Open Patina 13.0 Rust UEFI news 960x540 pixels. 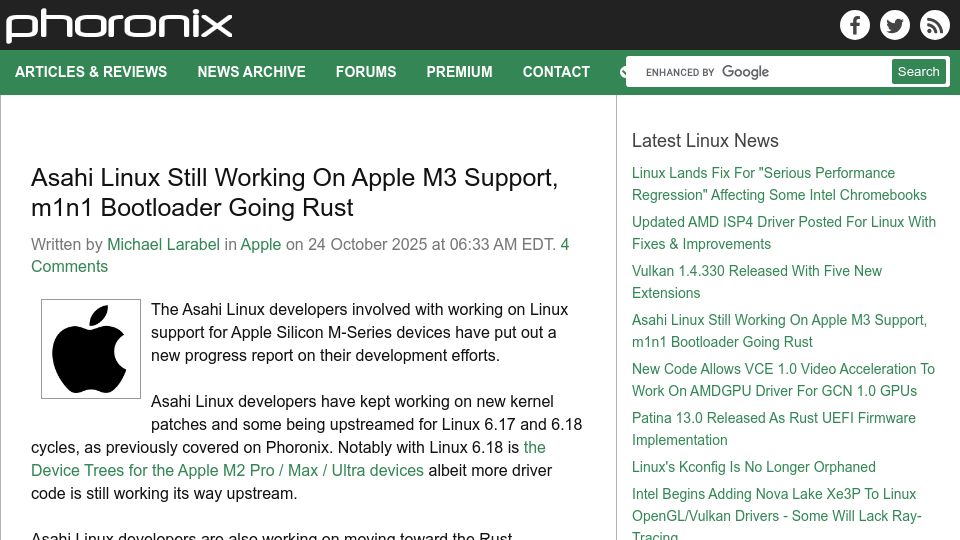(x=774, y=429)
